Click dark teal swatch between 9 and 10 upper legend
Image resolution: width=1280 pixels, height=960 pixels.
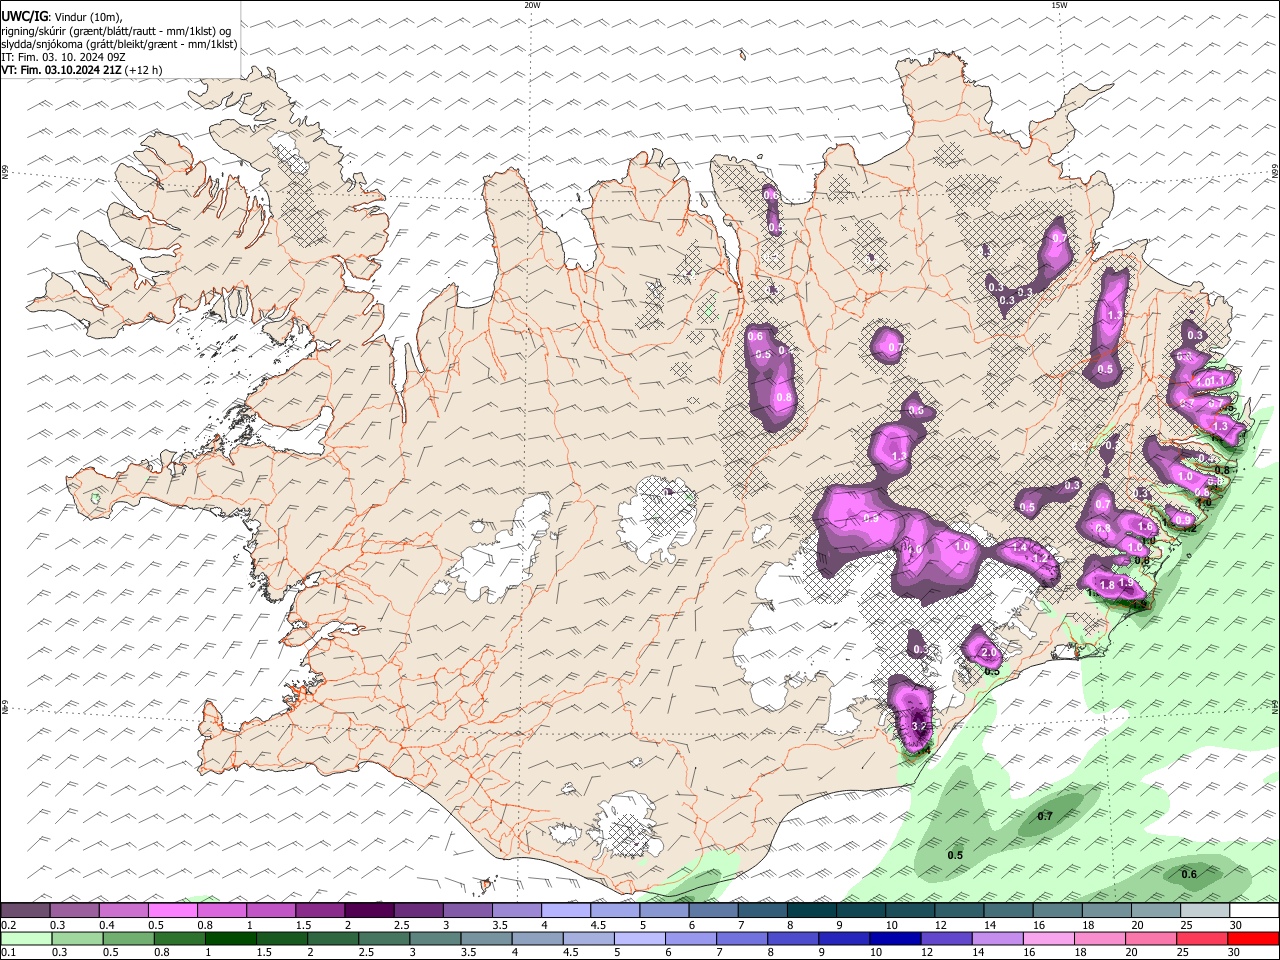pos(861,910)
